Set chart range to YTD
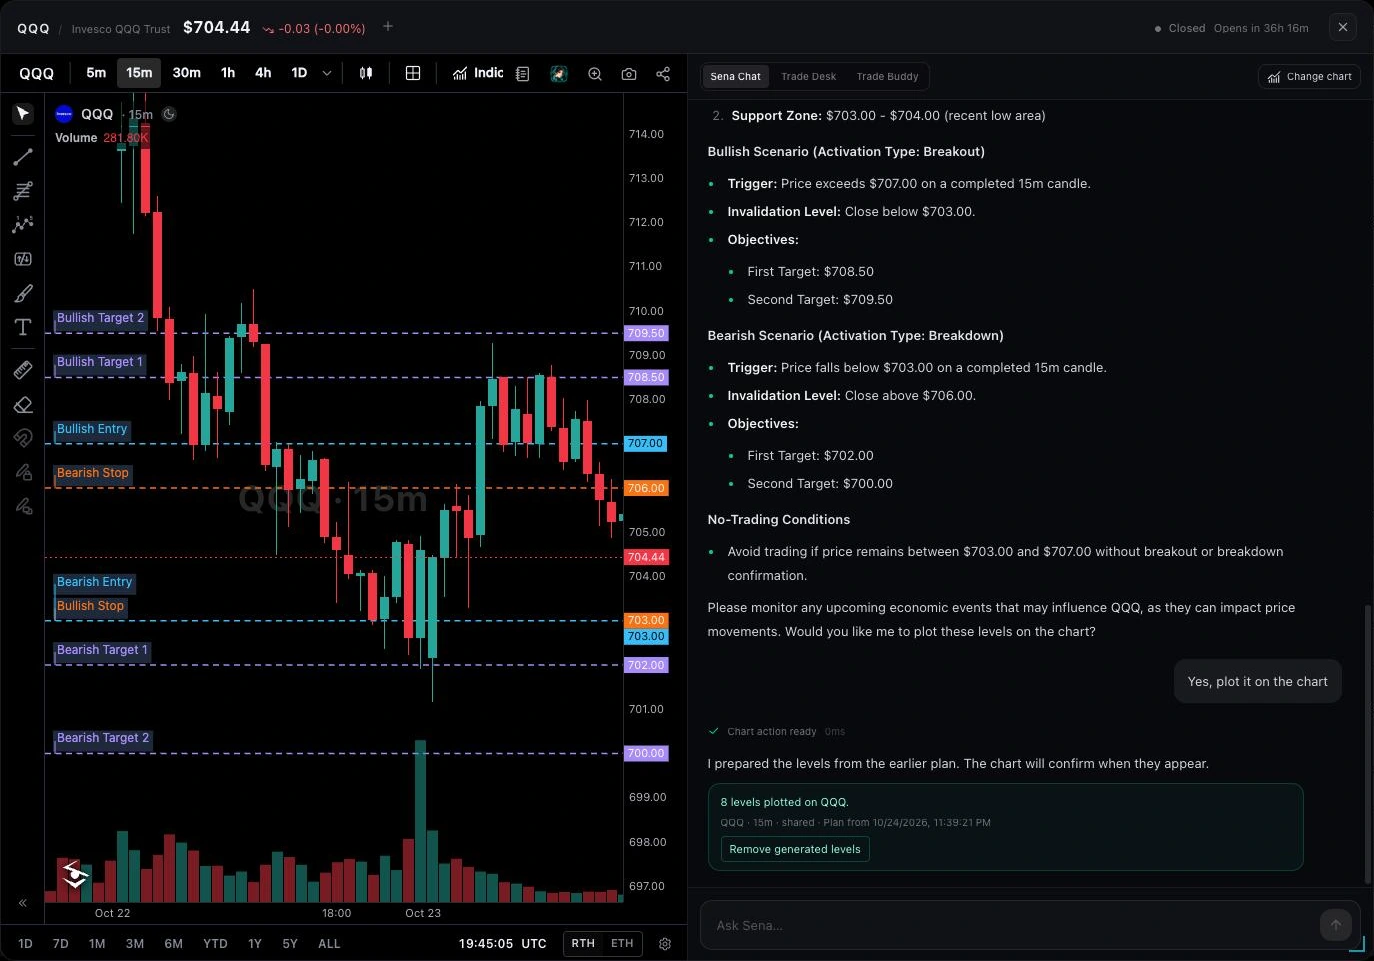 (x=215, y=943)
